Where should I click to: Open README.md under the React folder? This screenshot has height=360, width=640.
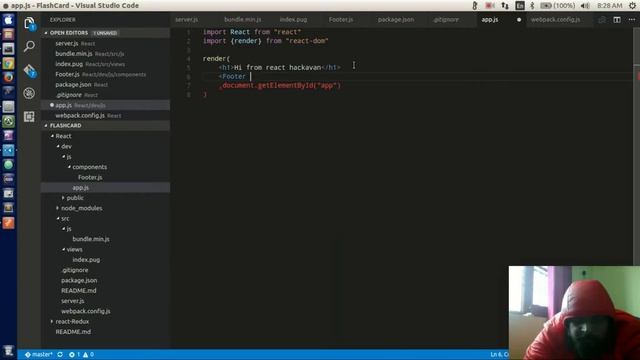[x=78, y=291]
